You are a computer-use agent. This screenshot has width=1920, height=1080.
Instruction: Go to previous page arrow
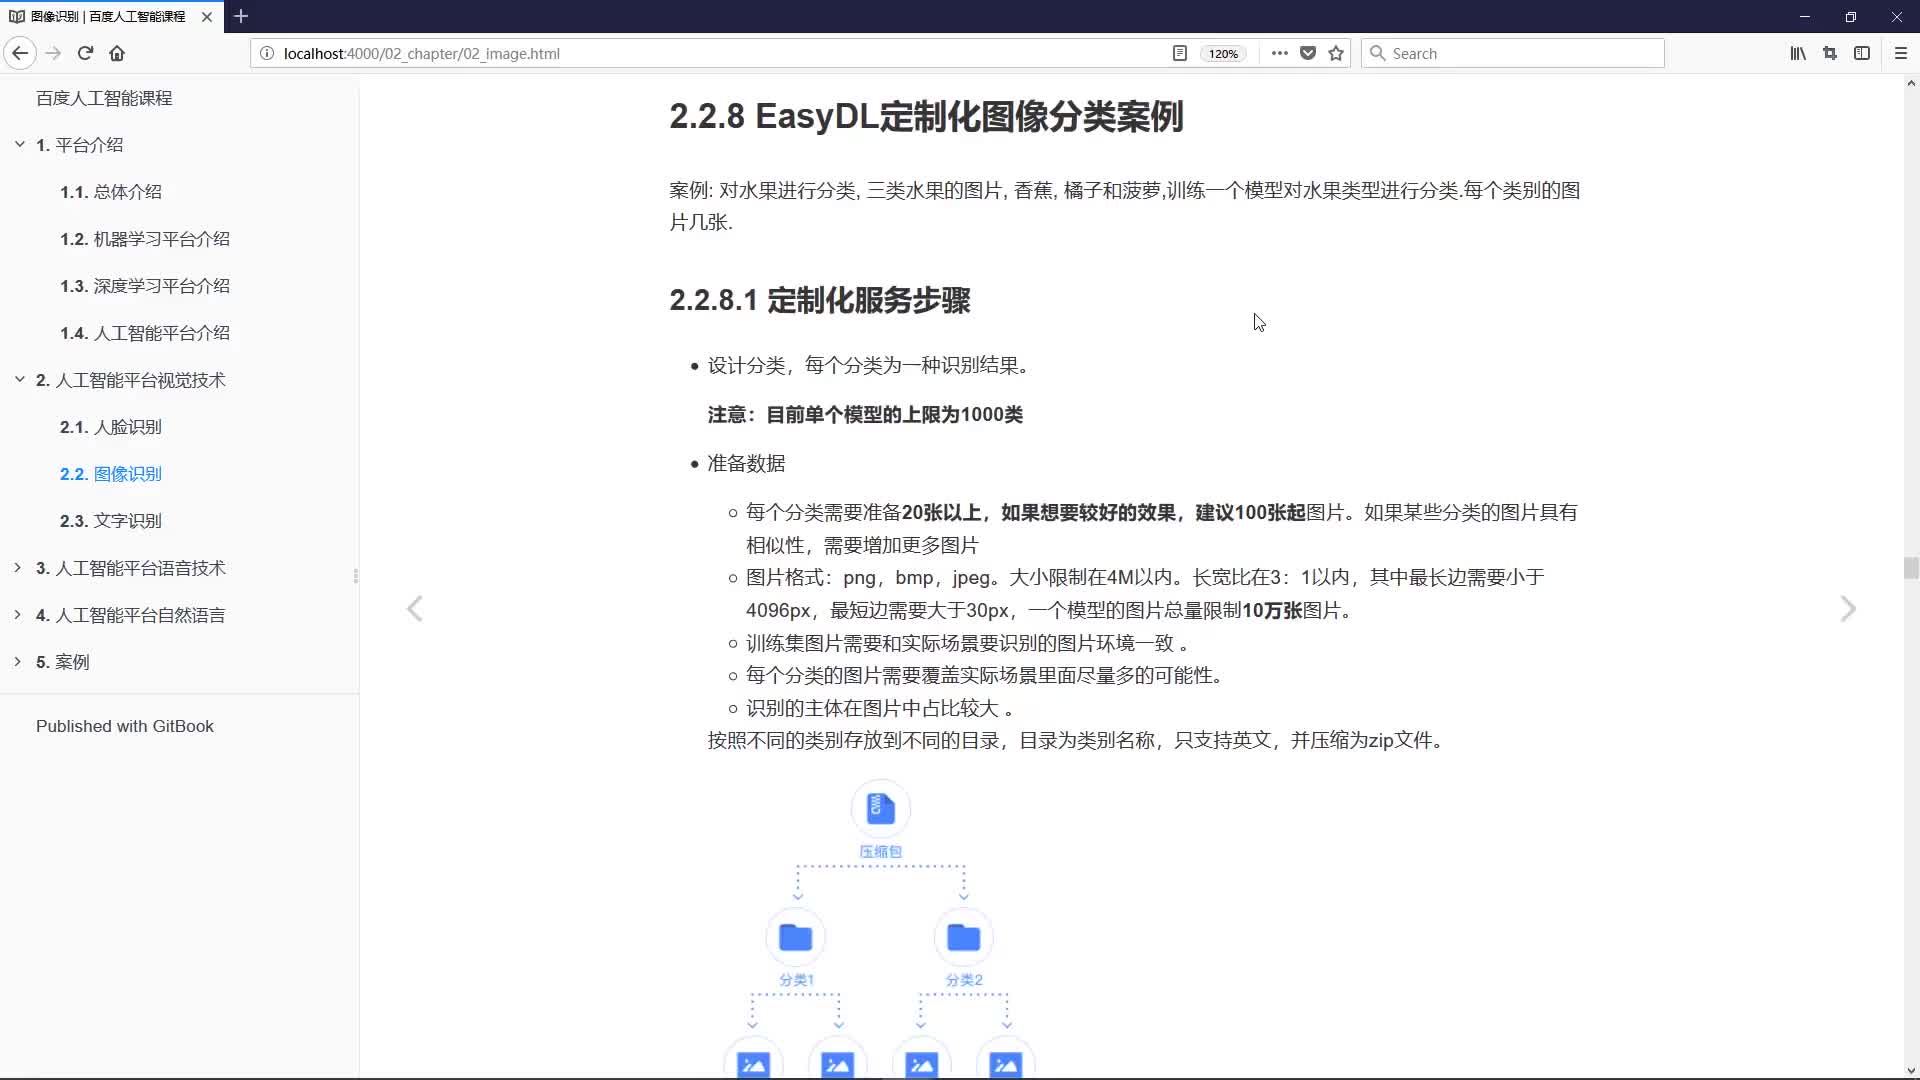[415, 608]
